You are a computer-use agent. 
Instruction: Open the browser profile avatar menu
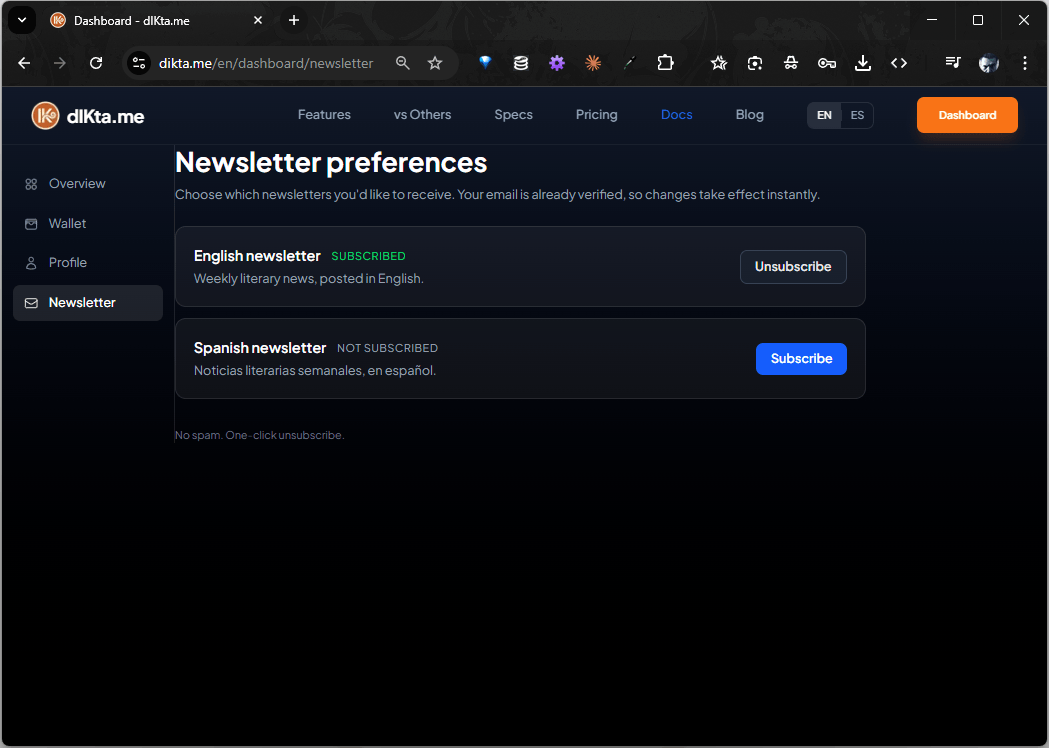(989, 62)
